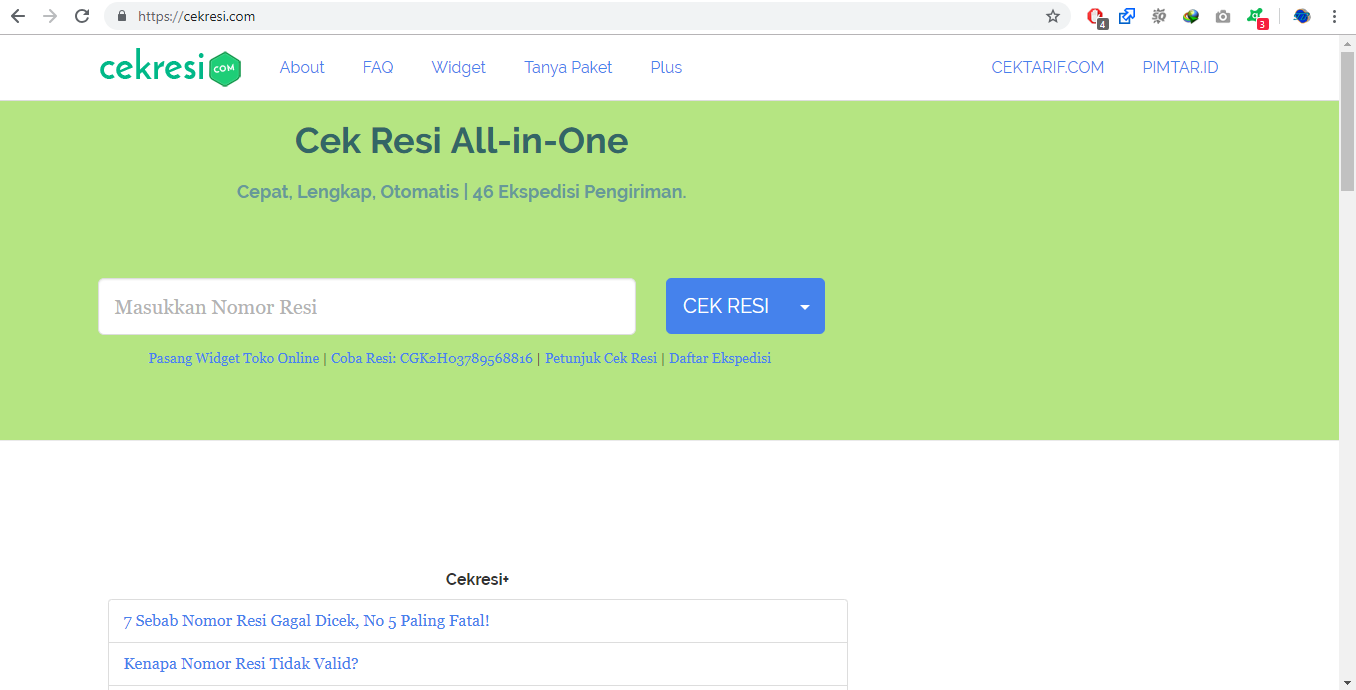Open the green extension with badge 3
This screenshot has height=690, width=1356.
coord(1257,17)
